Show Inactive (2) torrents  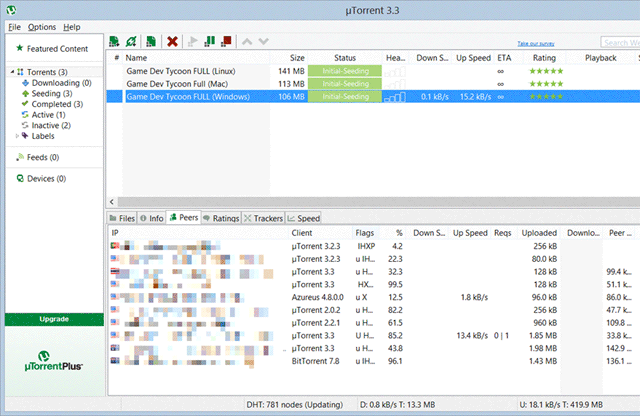coord(46,125)
